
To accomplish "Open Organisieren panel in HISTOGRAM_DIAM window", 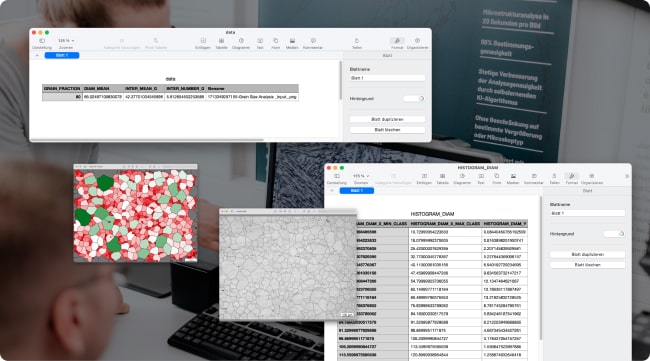I will point(592,179).
